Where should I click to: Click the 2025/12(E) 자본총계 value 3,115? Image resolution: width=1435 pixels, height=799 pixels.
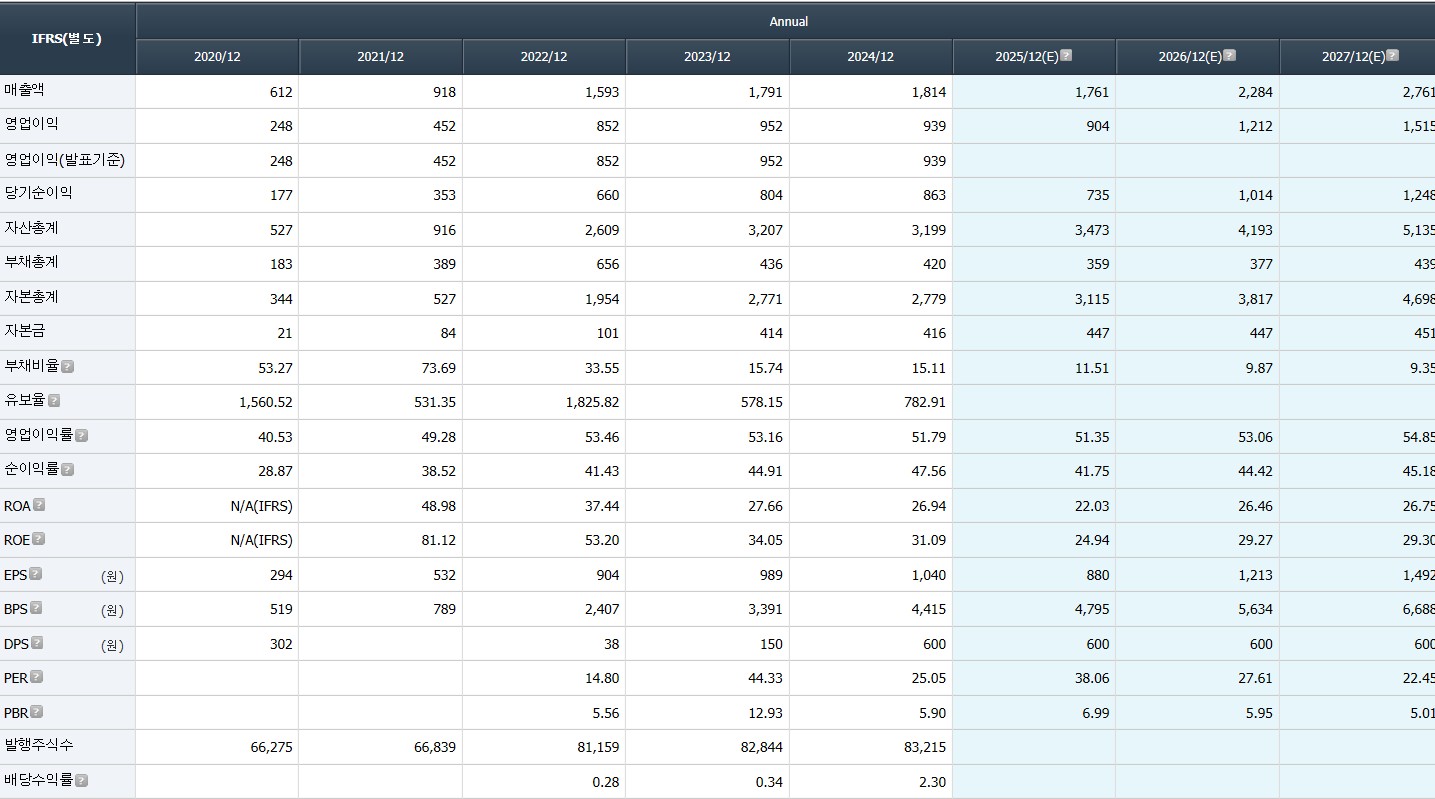click(1092, 299)
